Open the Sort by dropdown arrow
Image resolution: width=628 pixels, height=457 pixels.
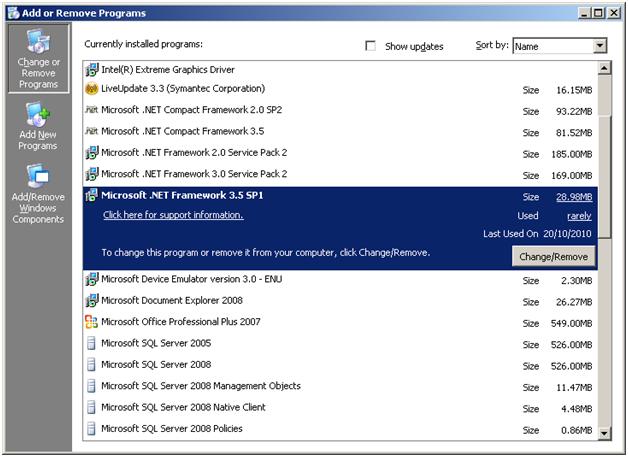tap(600, 46)
